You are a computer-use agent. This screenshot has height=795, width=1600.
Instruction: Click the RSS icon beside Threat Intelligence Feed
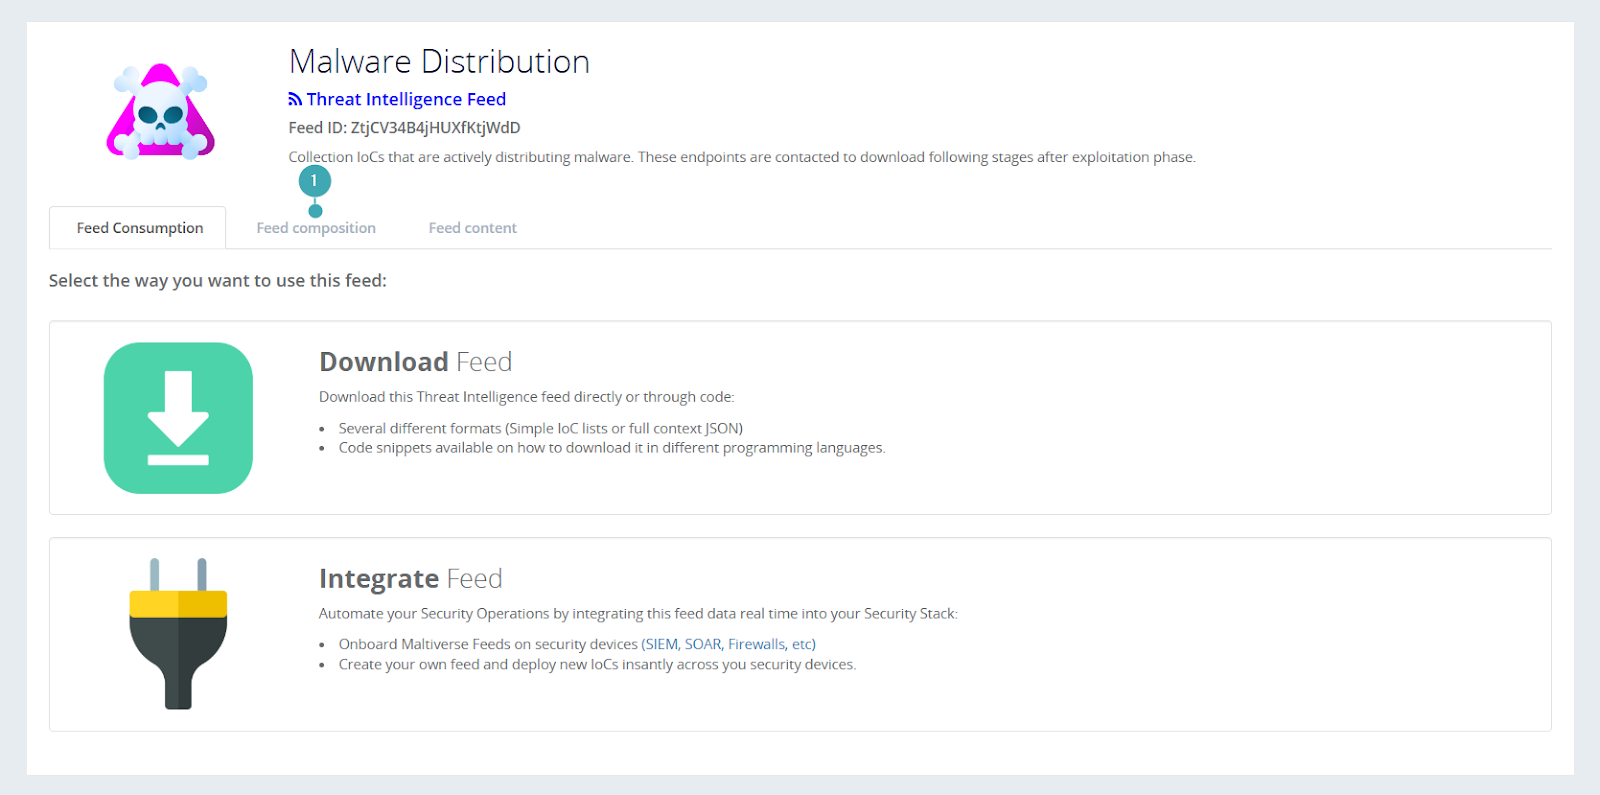click(295, 99)
